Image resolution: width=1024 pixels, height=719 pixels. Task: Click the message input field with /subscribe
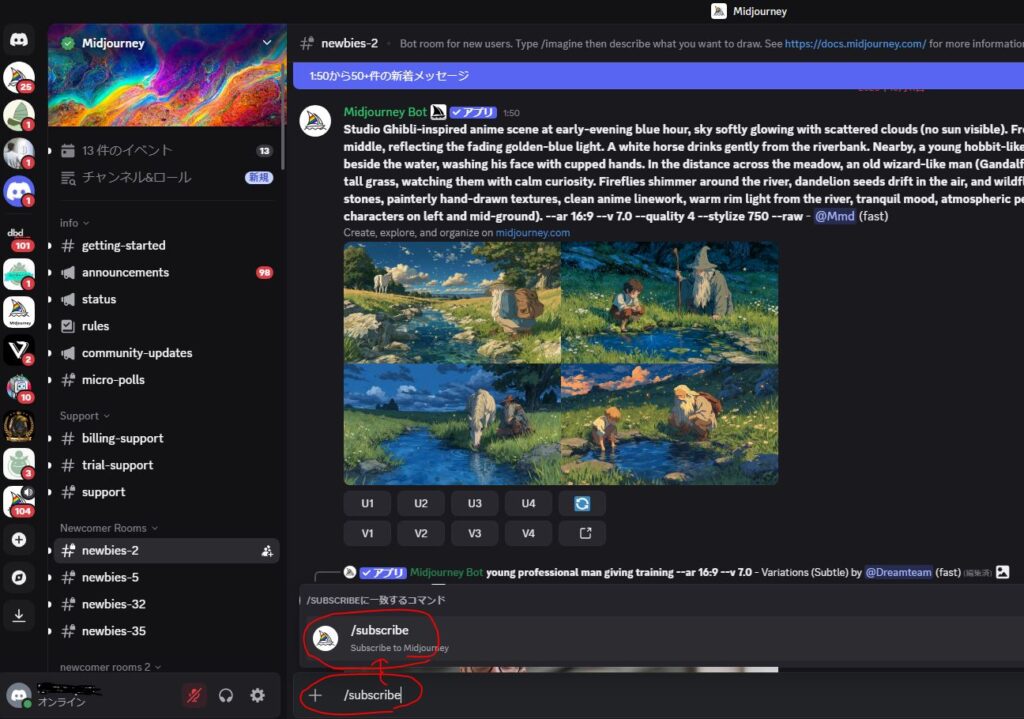[600, 695]
